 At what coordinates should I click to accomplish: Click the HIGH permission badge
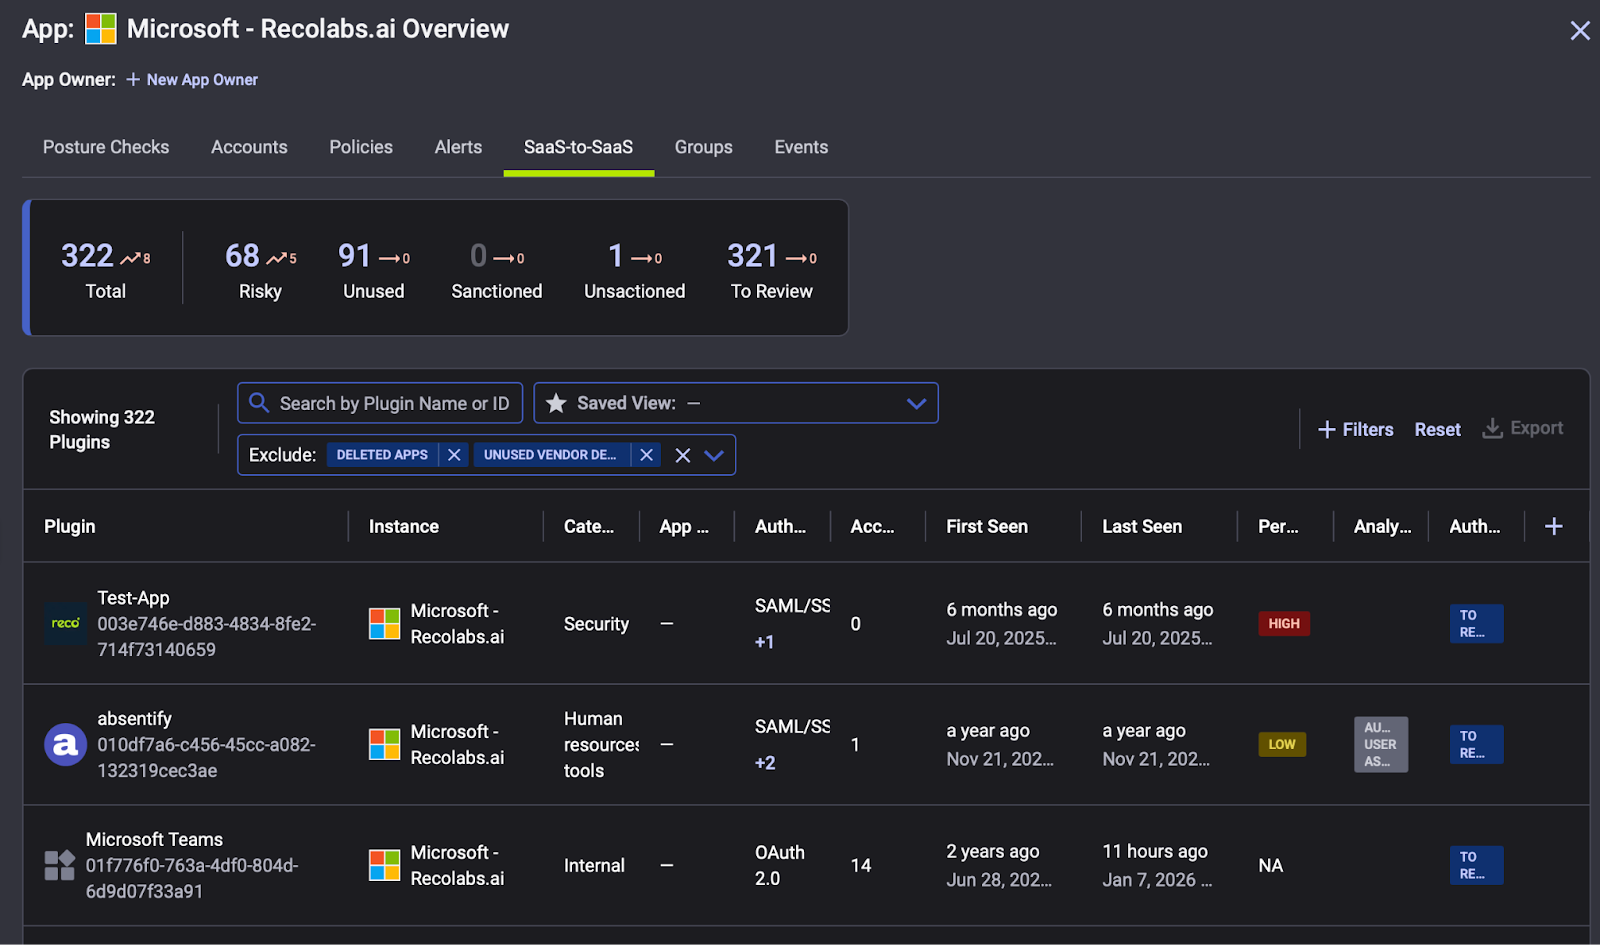1284,623
